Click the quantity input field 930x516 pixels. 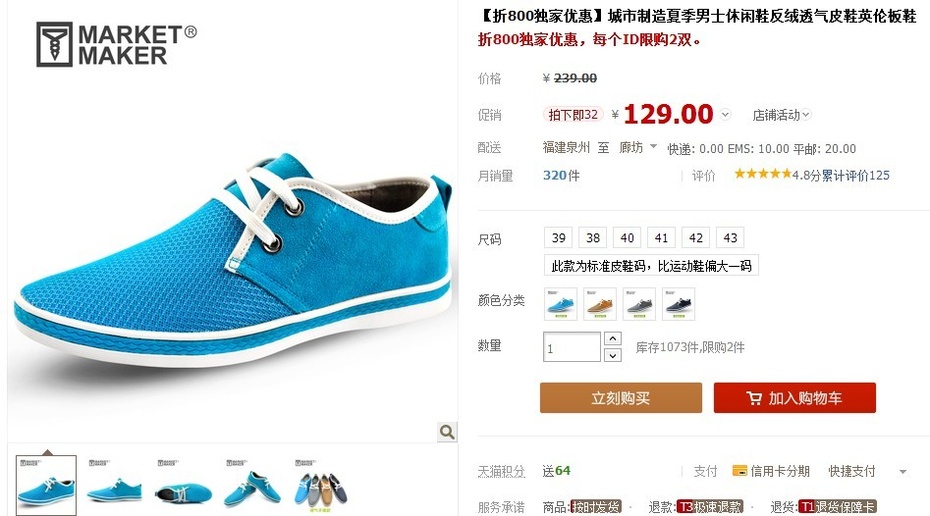(x=572, y=347)
